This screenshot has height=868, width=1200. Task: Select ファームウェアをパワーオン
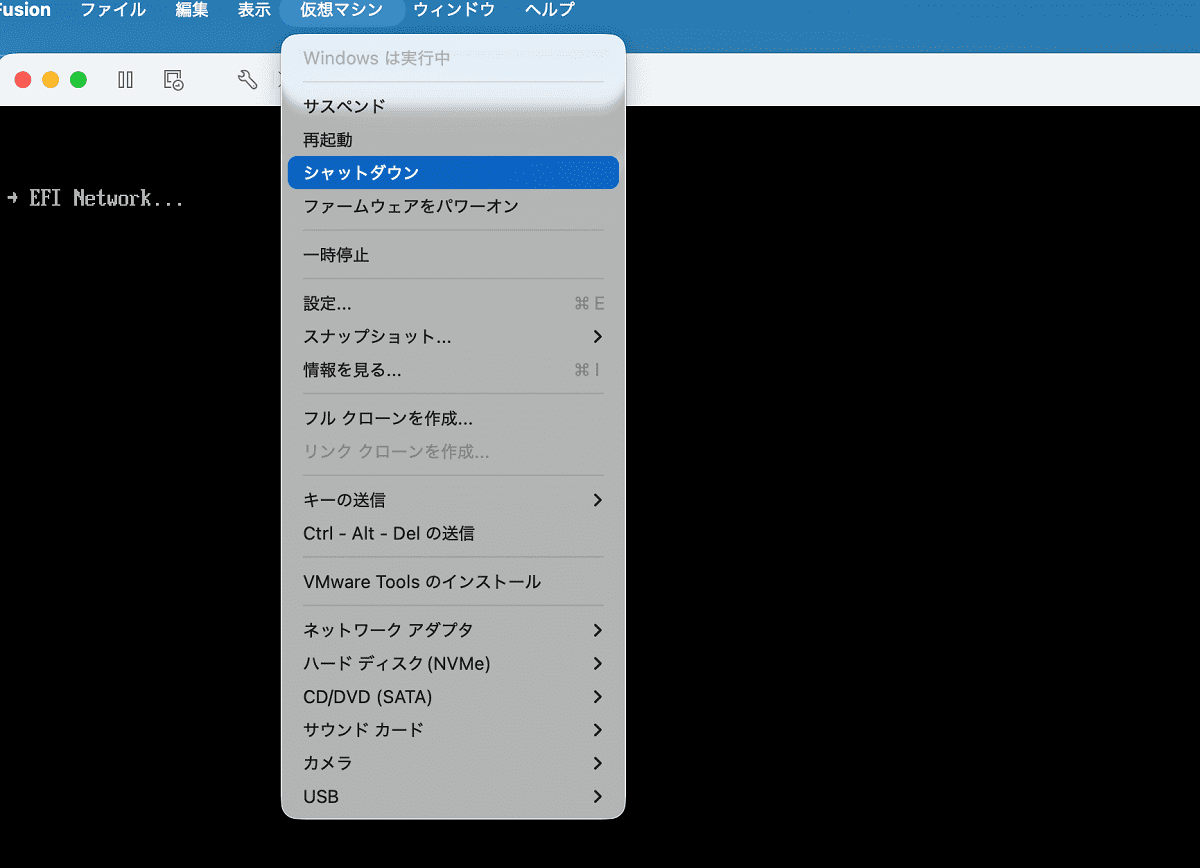coord(453,206)
